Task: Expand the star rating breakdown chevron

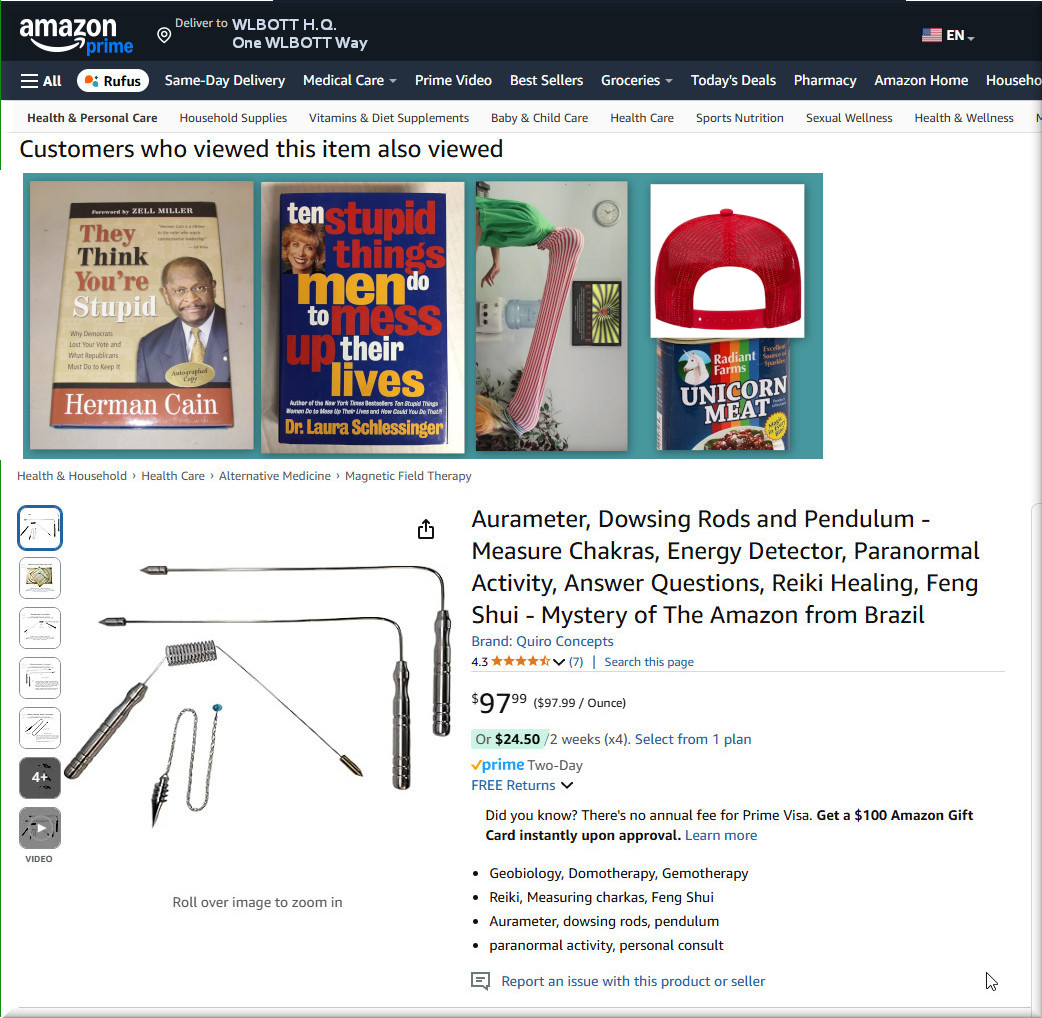Action: pos(559,662)
